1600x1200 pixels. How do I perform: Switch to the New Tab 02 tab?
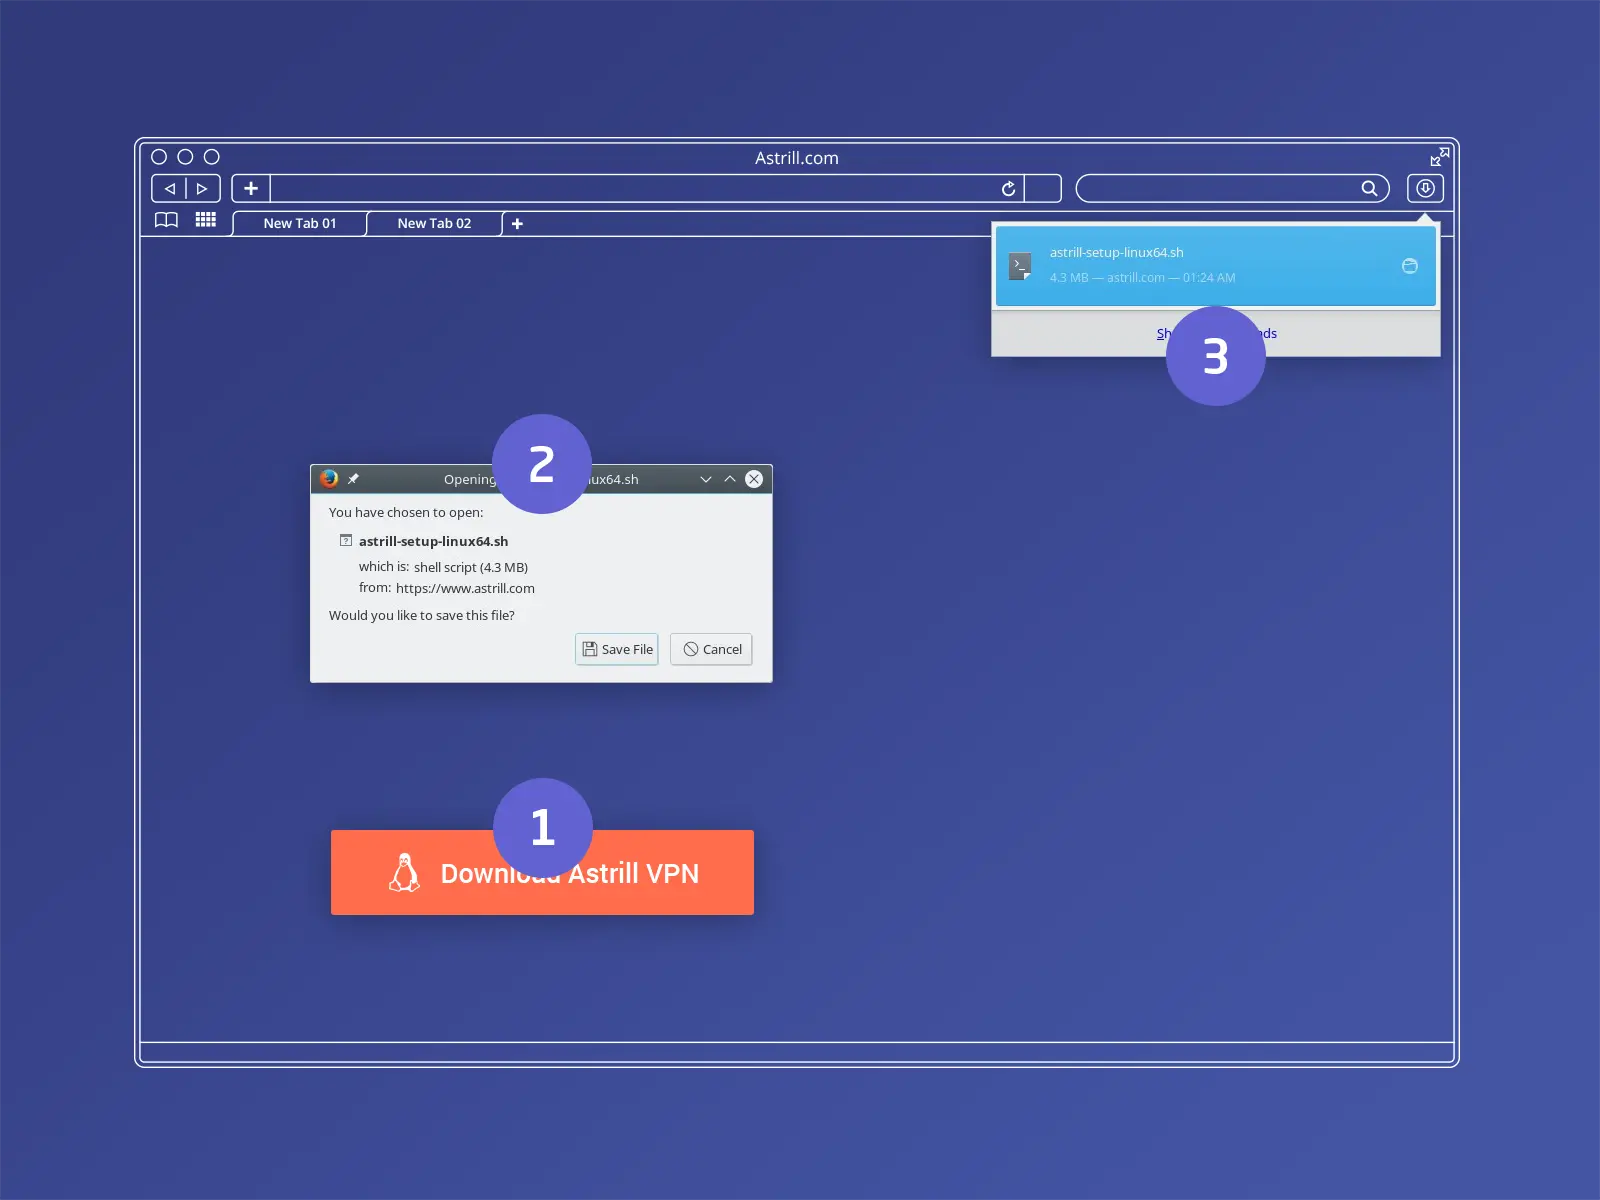[434, 224]
